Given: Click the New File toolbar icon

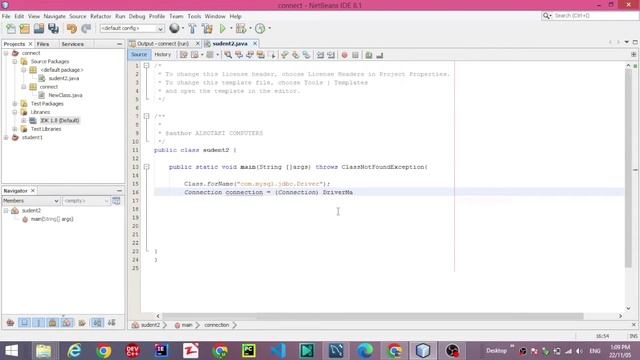Looking at the screenshot, I should (x=11, y=28).
